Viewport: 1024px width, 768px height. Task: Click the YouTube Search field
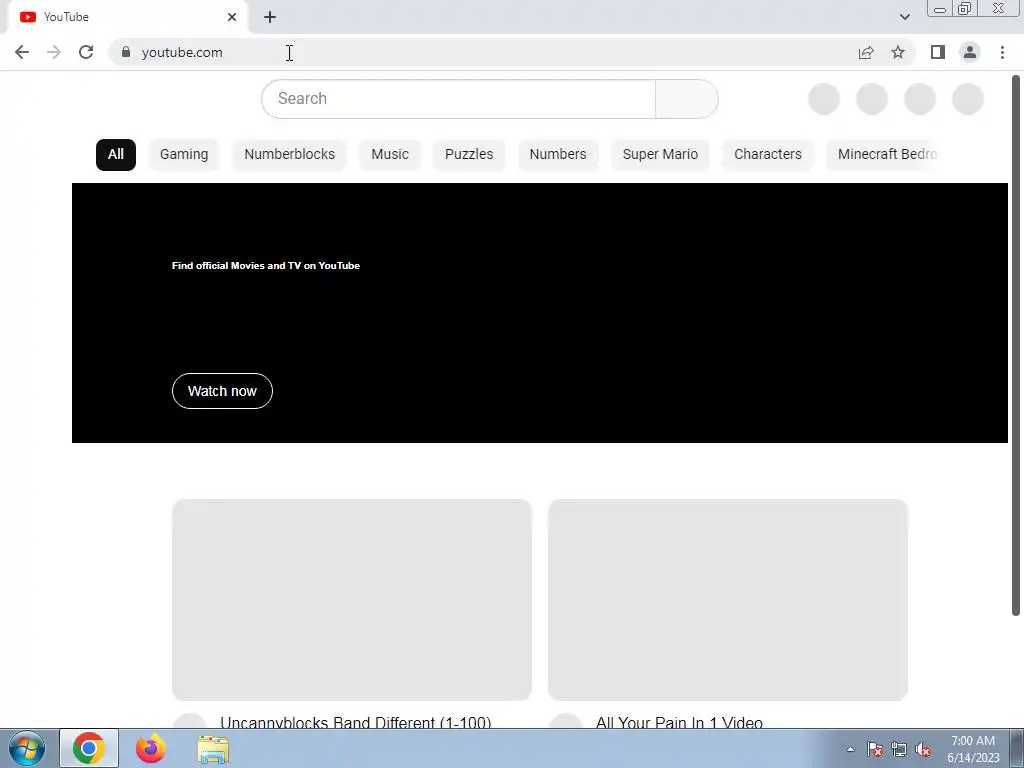click(458, 99)
